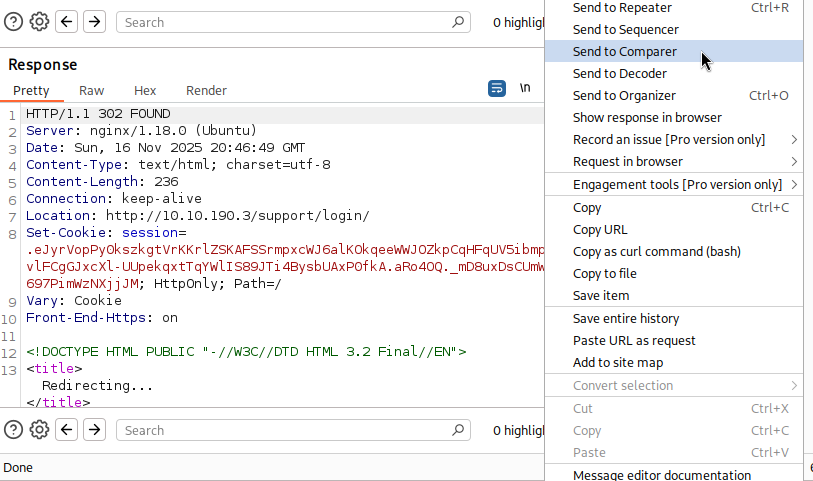Switch to the Pretty response tab
This screenshot has width=813, height=481.
pyautogui.click(x=31, y=90)
